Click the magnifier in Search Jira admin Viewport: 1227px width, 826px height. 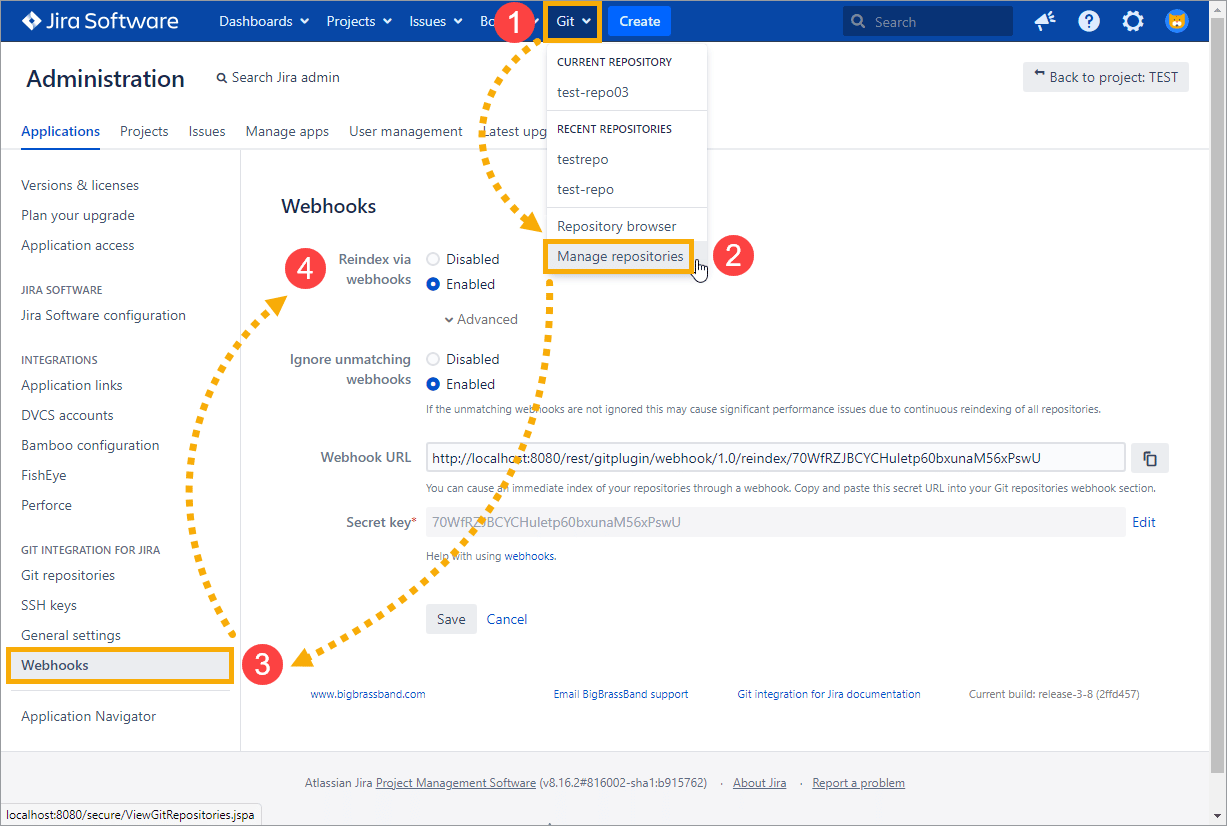222,78
